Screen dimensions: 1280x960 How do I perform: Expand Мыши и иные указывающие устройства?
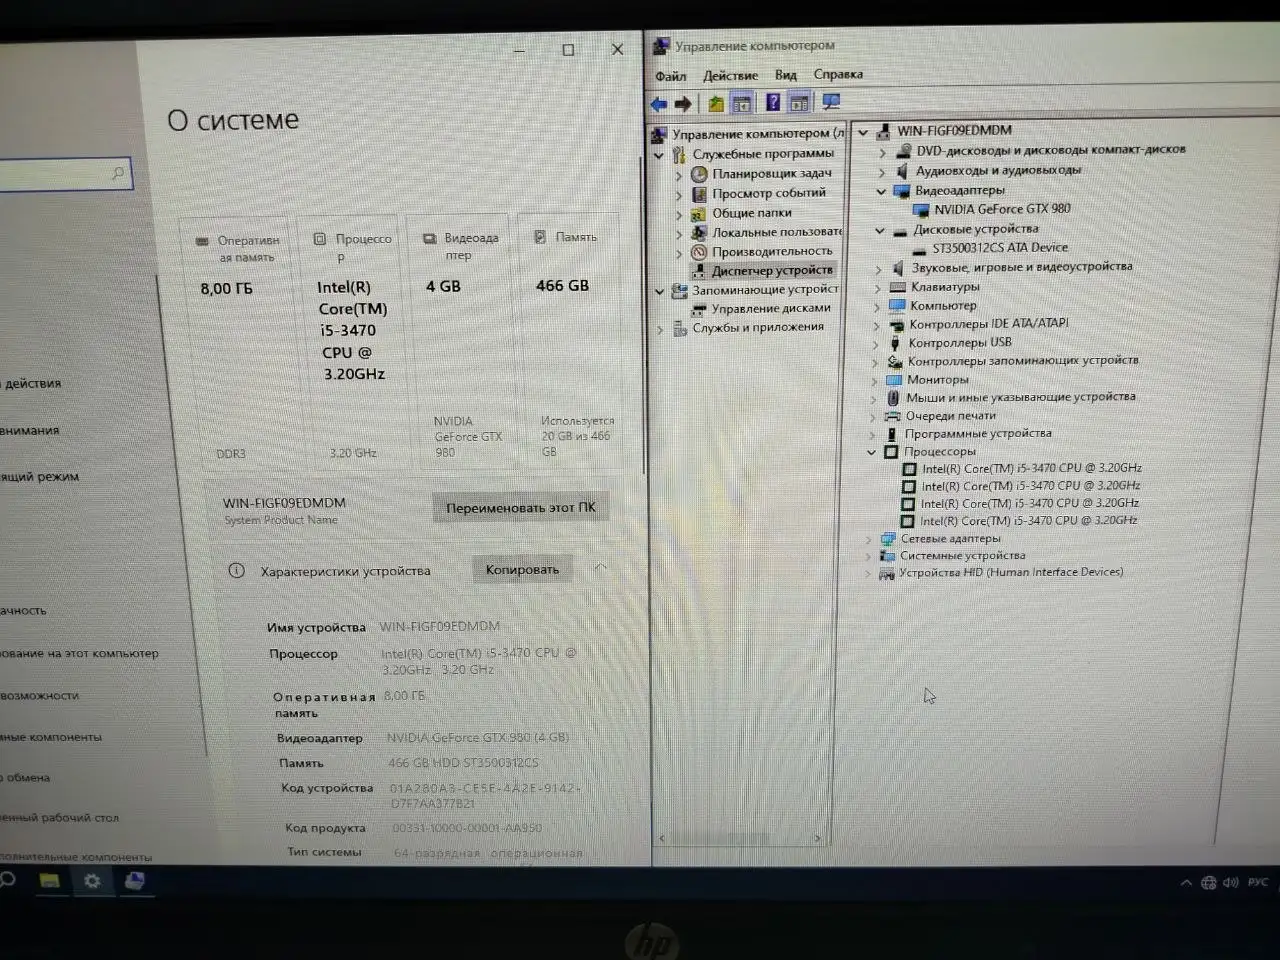tap(874, 399)
